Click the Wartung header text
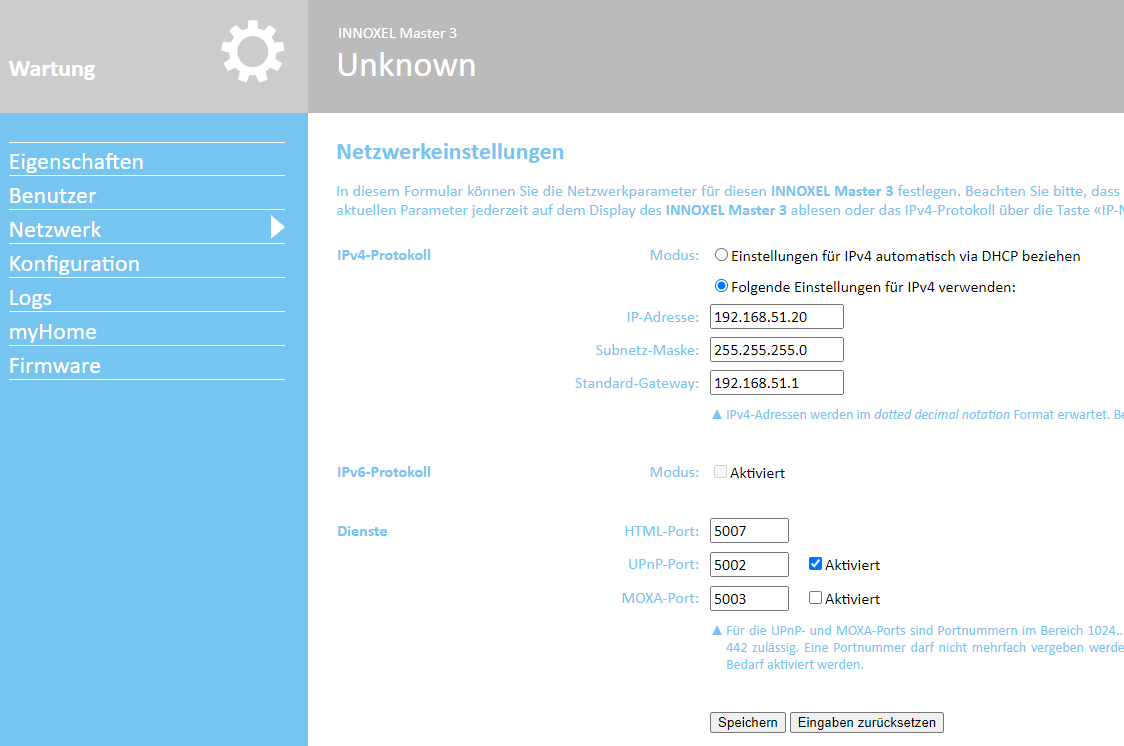Viewport: 1124px width, 746px height. 52,69
